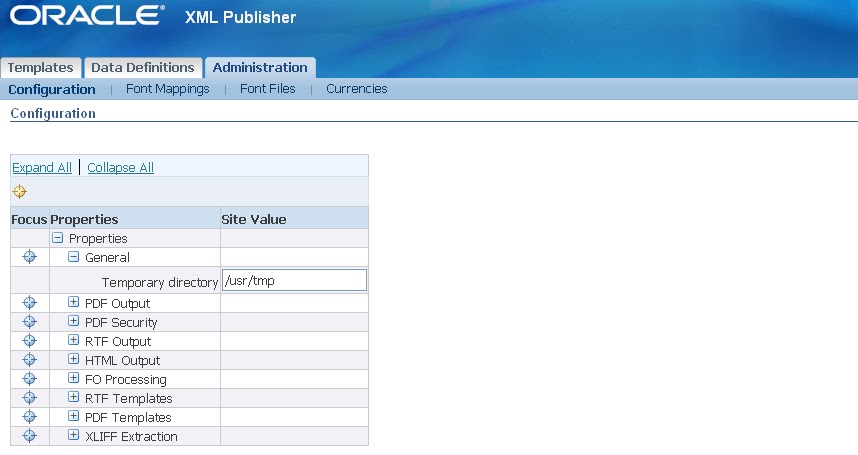This screenshot has width=858, height=455.
Task: Click the PDF Security row label
Action: [121, 323]
